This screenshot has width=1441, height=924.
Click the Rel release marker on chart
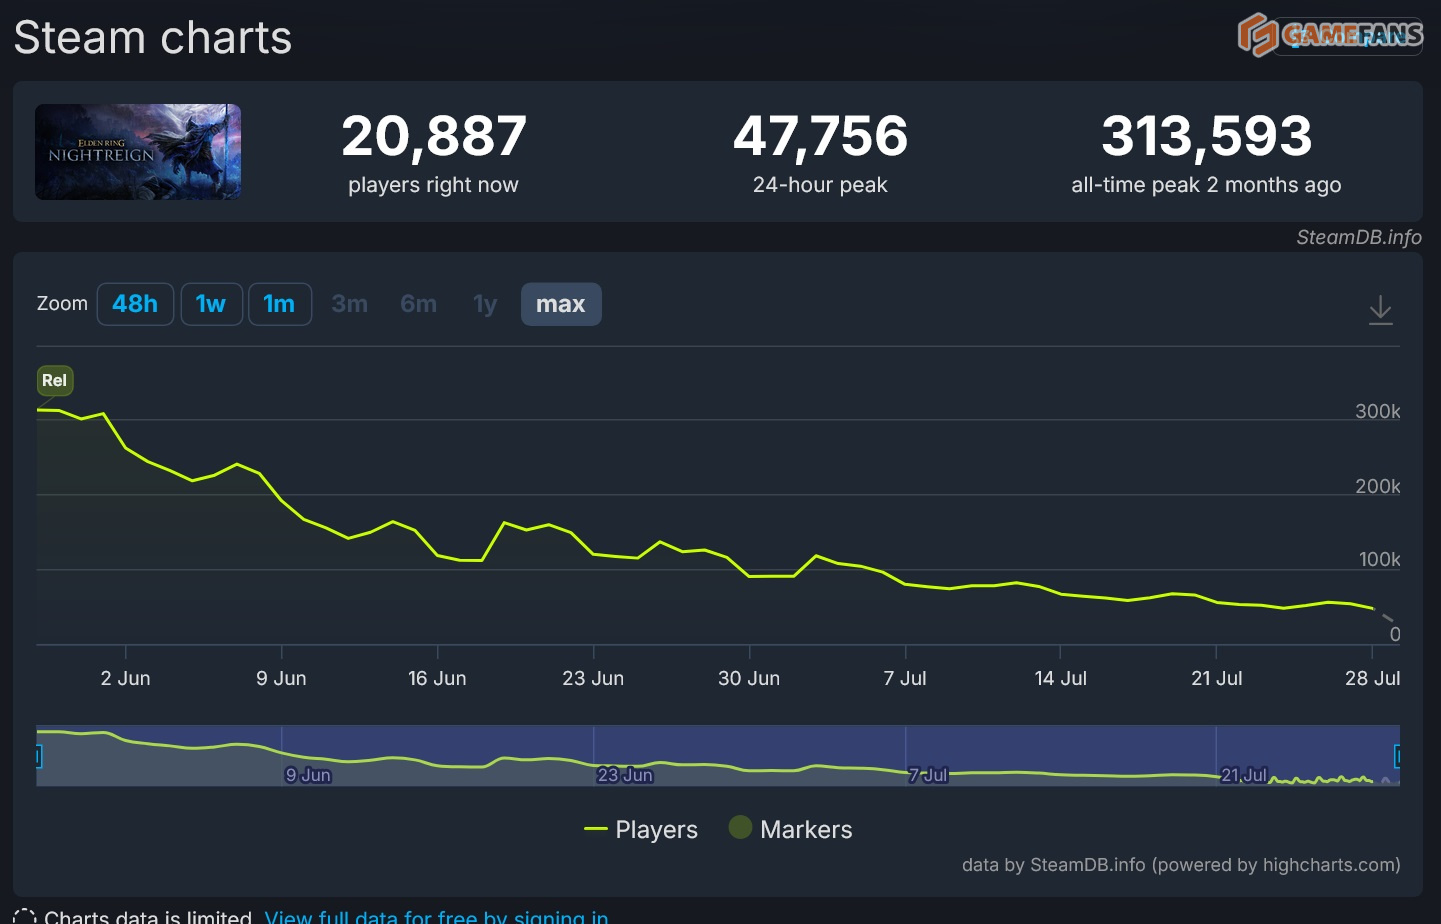(x=55, y=380)
